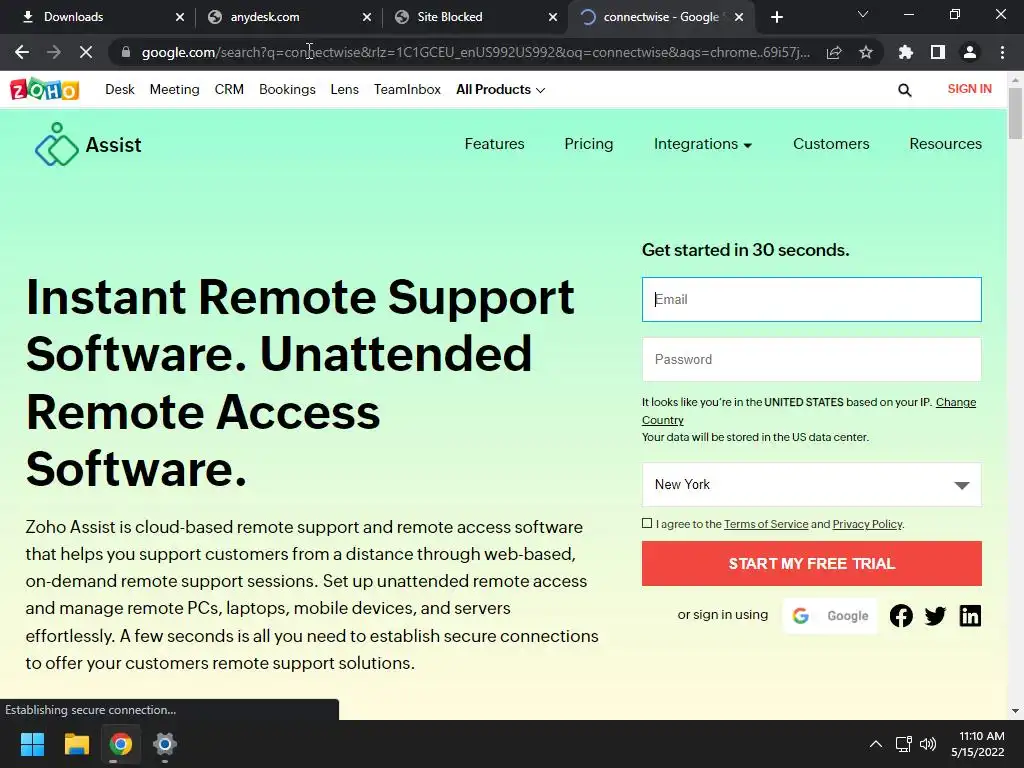
Task: Open the taskbar clock and date
Action: [978, 744]
